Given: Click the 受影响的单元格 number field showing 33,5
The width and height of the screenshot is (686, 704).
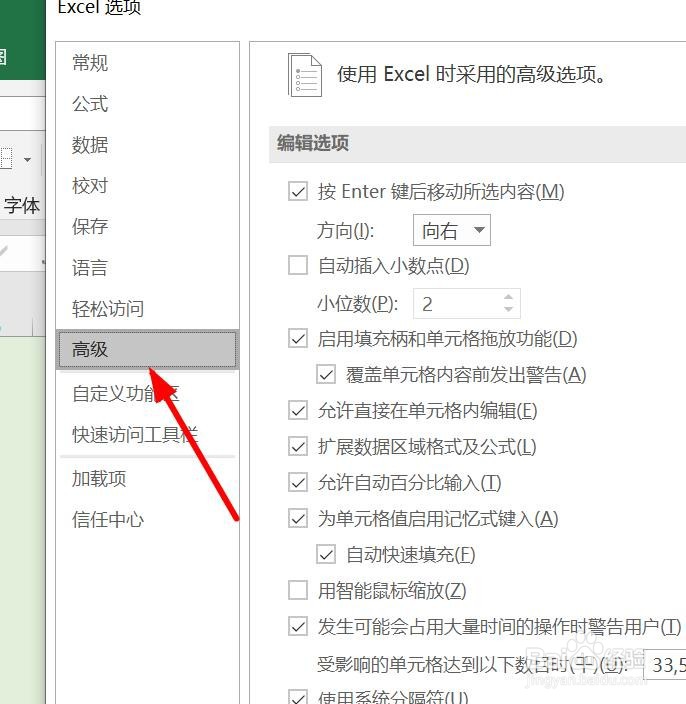Looking at the screenshot, I should coord(665,664).
